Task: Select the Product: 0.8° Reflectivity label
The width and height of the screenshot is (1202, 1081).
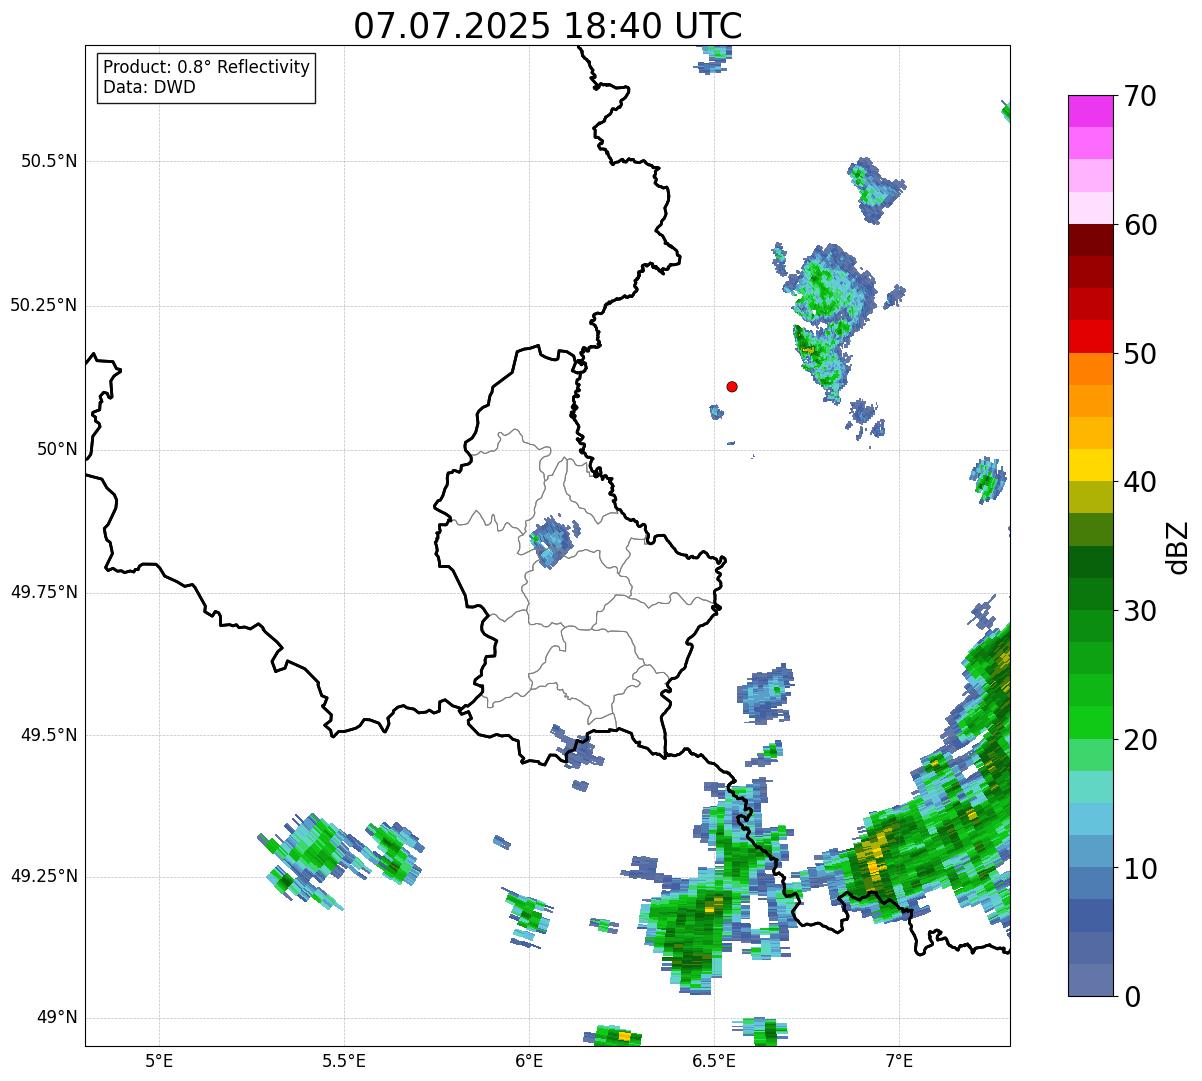Action: [x=207, y=67]
